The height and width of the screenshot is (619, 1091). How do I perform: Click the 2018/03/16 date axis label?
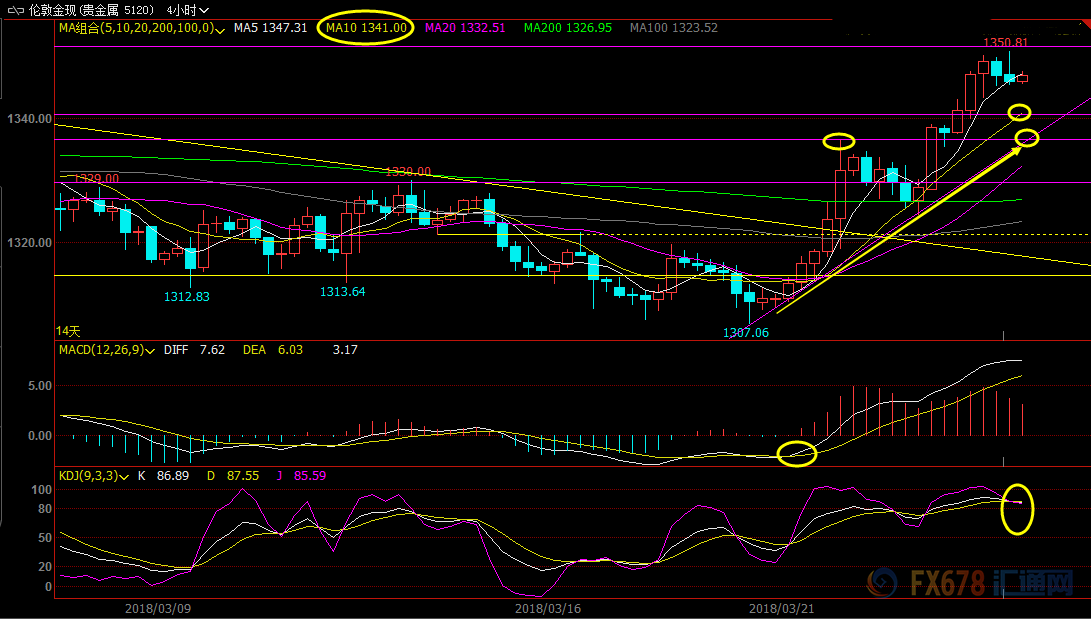tap(548, 609)
